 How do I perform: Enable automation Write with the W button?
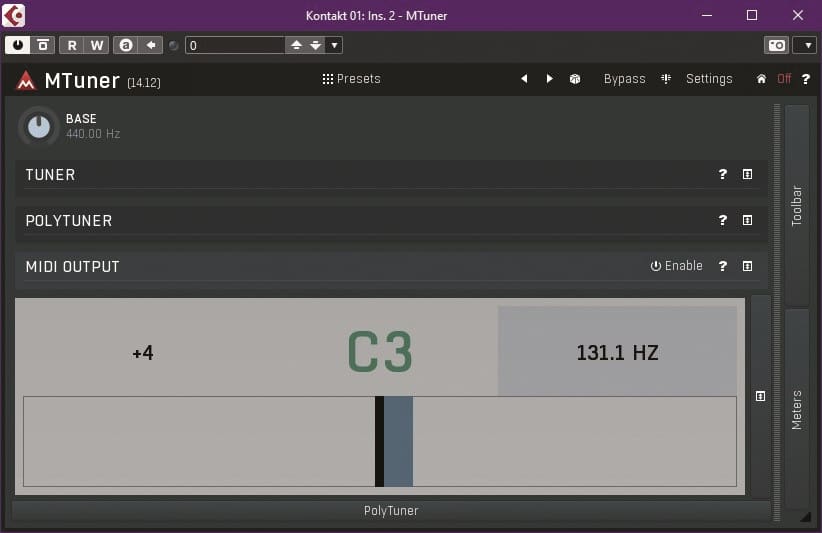point(97,45)
